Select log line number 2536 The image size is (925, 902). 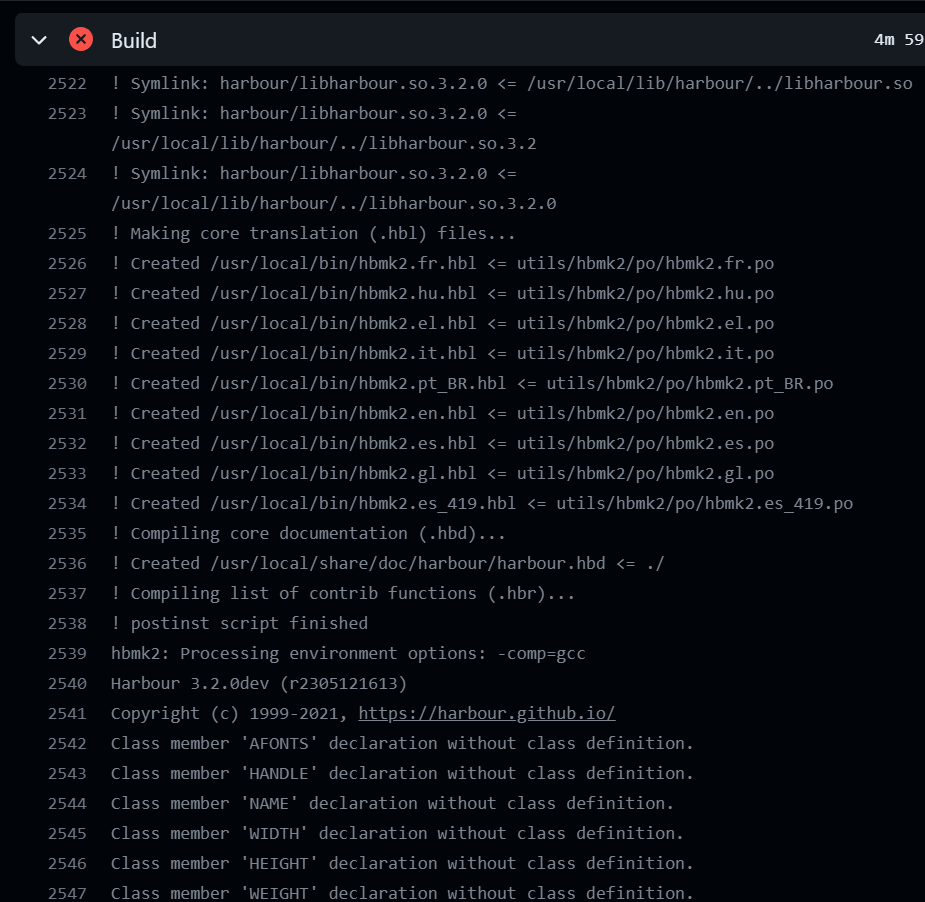(67, 563)
